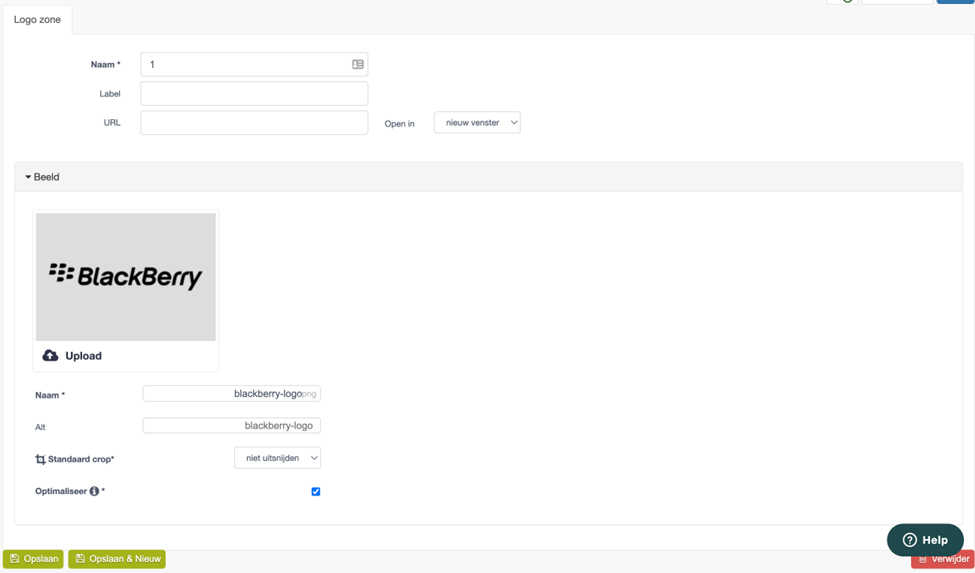Click the BlackBerry logo thumbnail

(126, 277)
